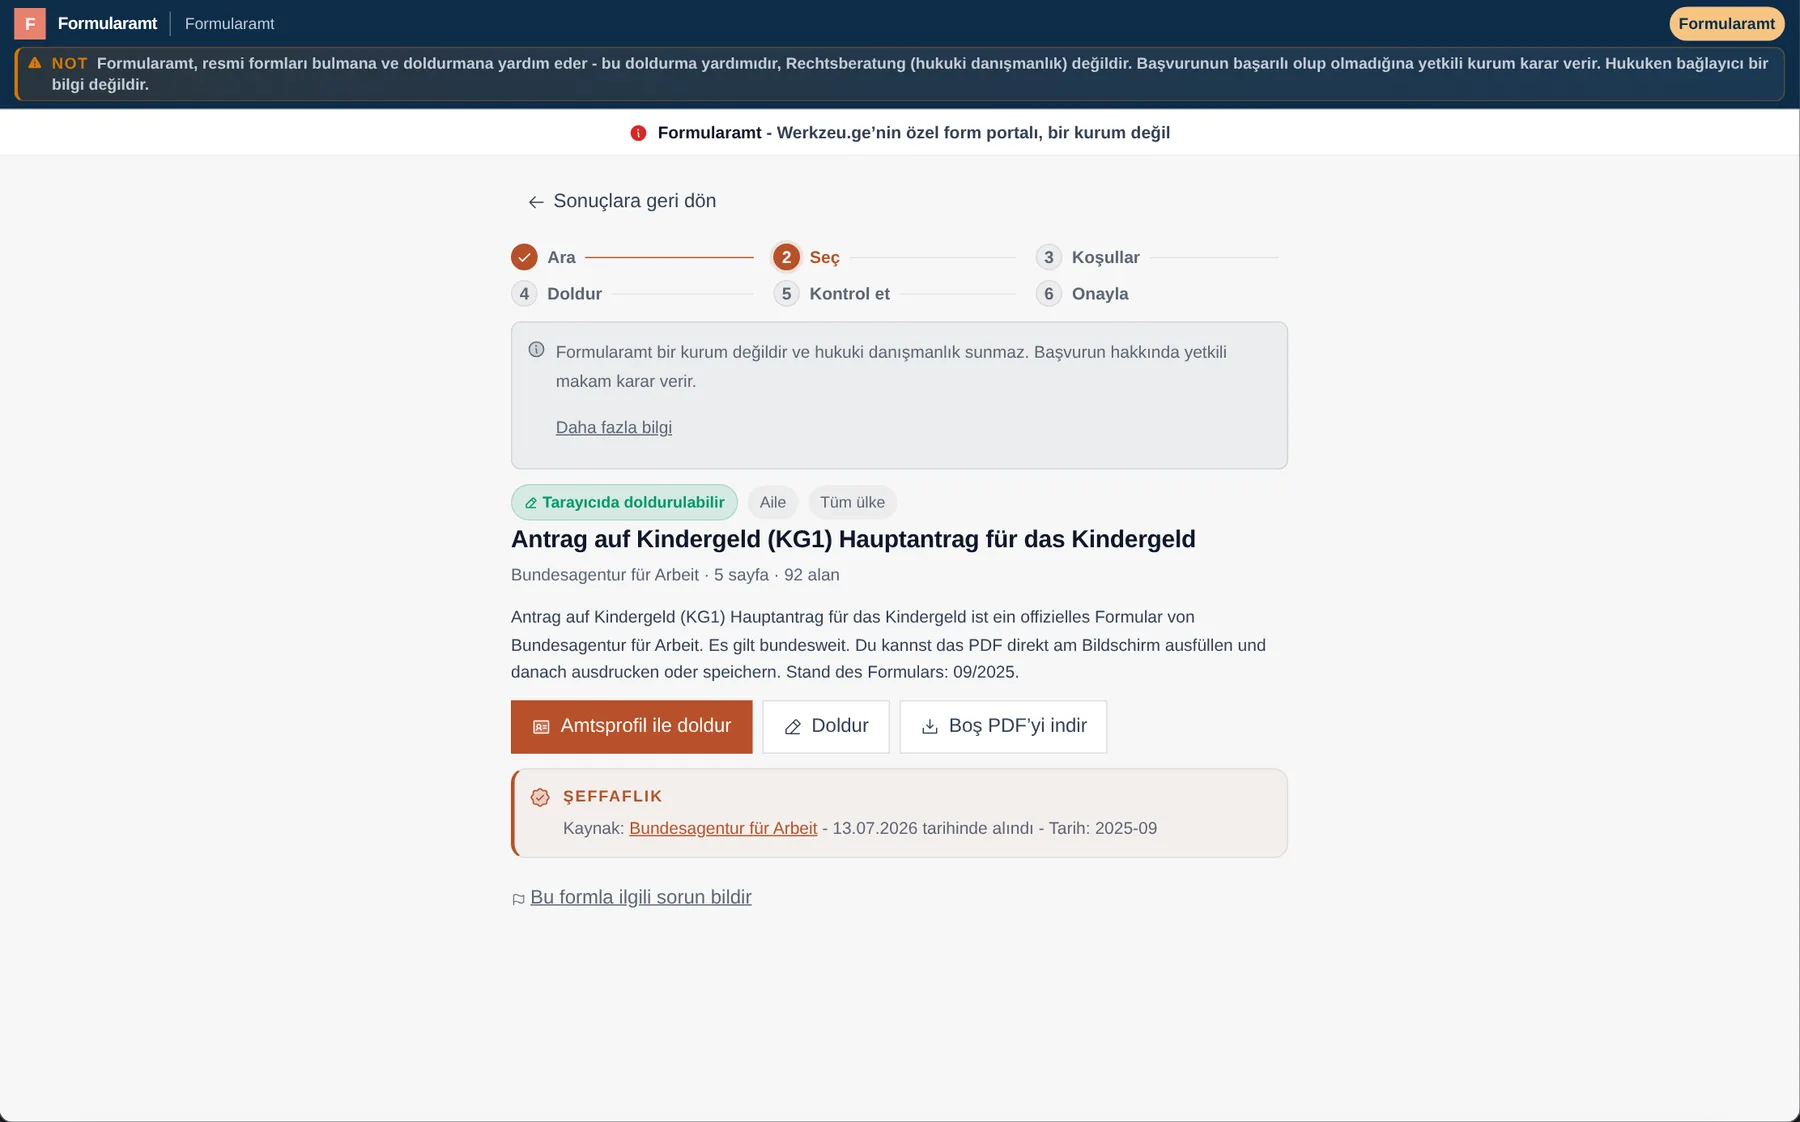Screen dimensions: 1800x1122
Task: Click the flag icon before sorun bildir
Action: 518,899
